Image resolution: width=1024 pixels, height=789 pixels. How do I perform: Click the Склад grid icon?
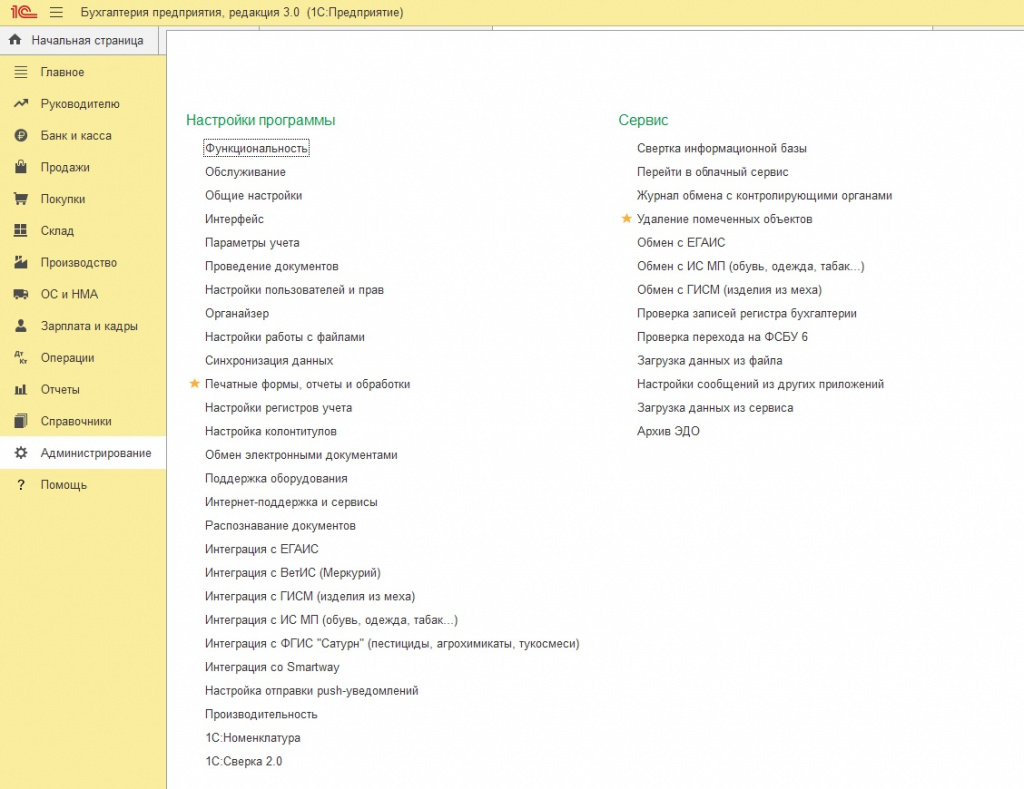point(21,230)
